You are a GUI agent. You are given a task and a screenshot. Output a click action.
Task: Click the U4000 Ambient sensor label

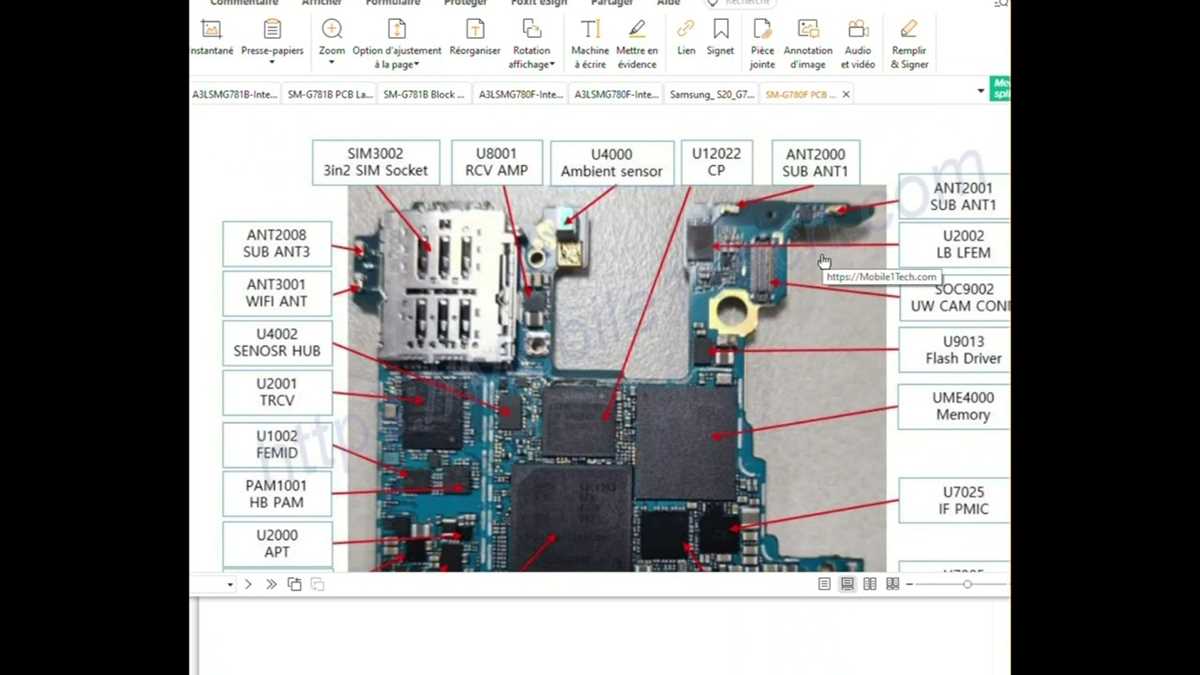pyautogui.click(x=612, y=163)
